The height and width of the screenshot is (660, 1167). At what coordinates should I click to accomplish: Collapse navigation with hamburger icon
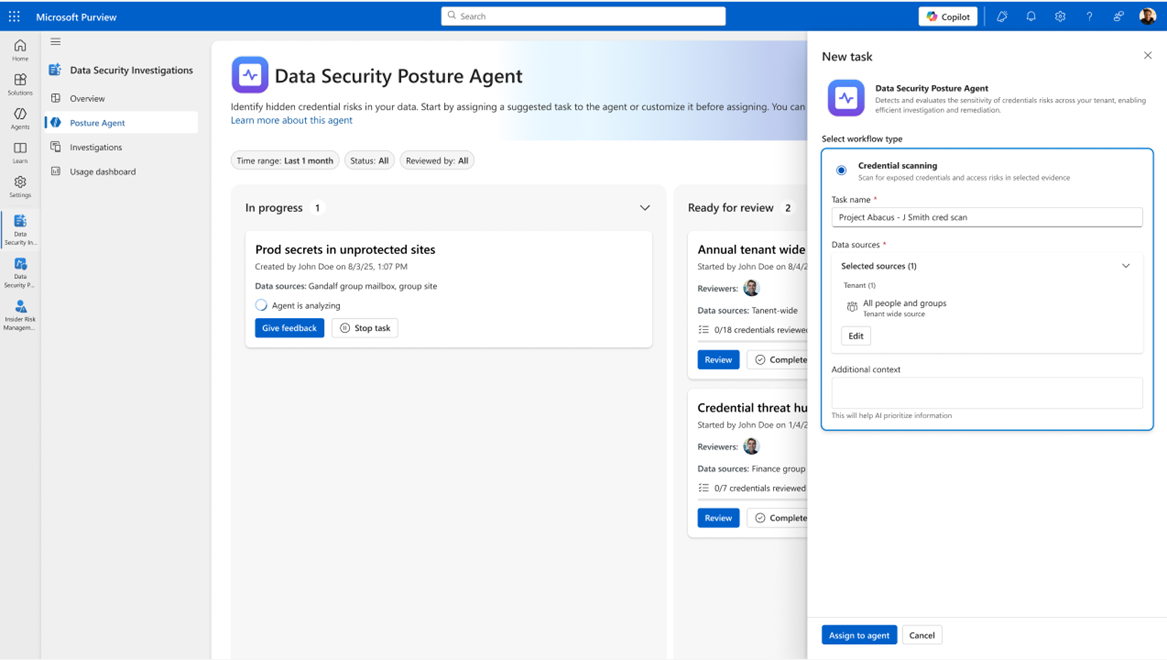point(56,42)
